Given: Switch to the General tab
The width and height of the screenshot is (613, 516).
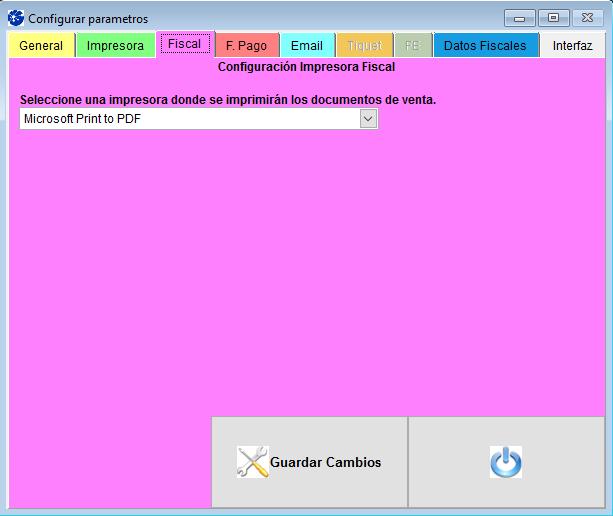Looking at the screenshot, I should pos(41,46).
